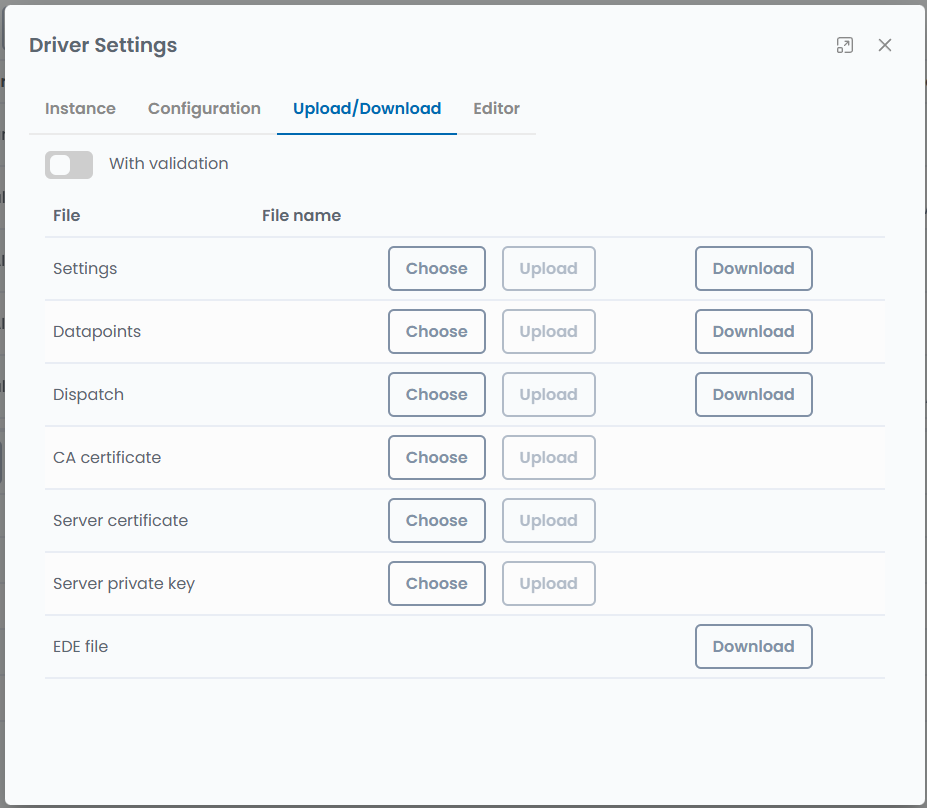
Task: Click the File name column header
Action: (302, 215)
